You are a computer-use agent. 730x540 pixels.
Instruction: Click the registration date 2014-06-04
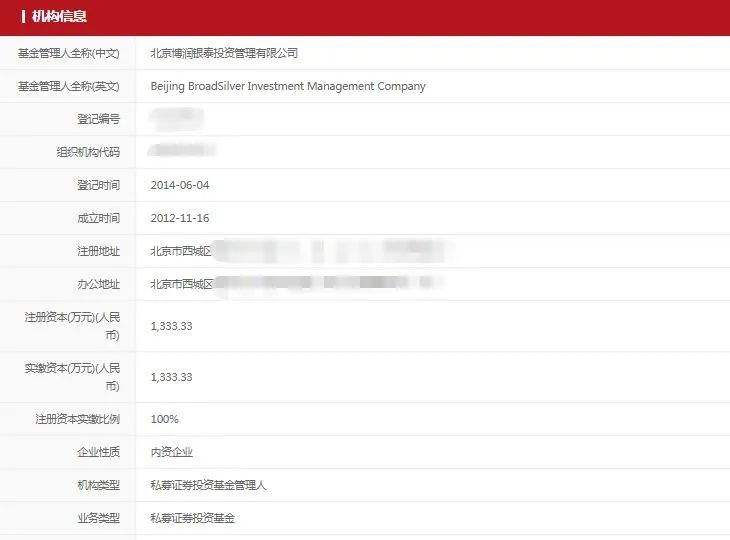click(179, 185)
